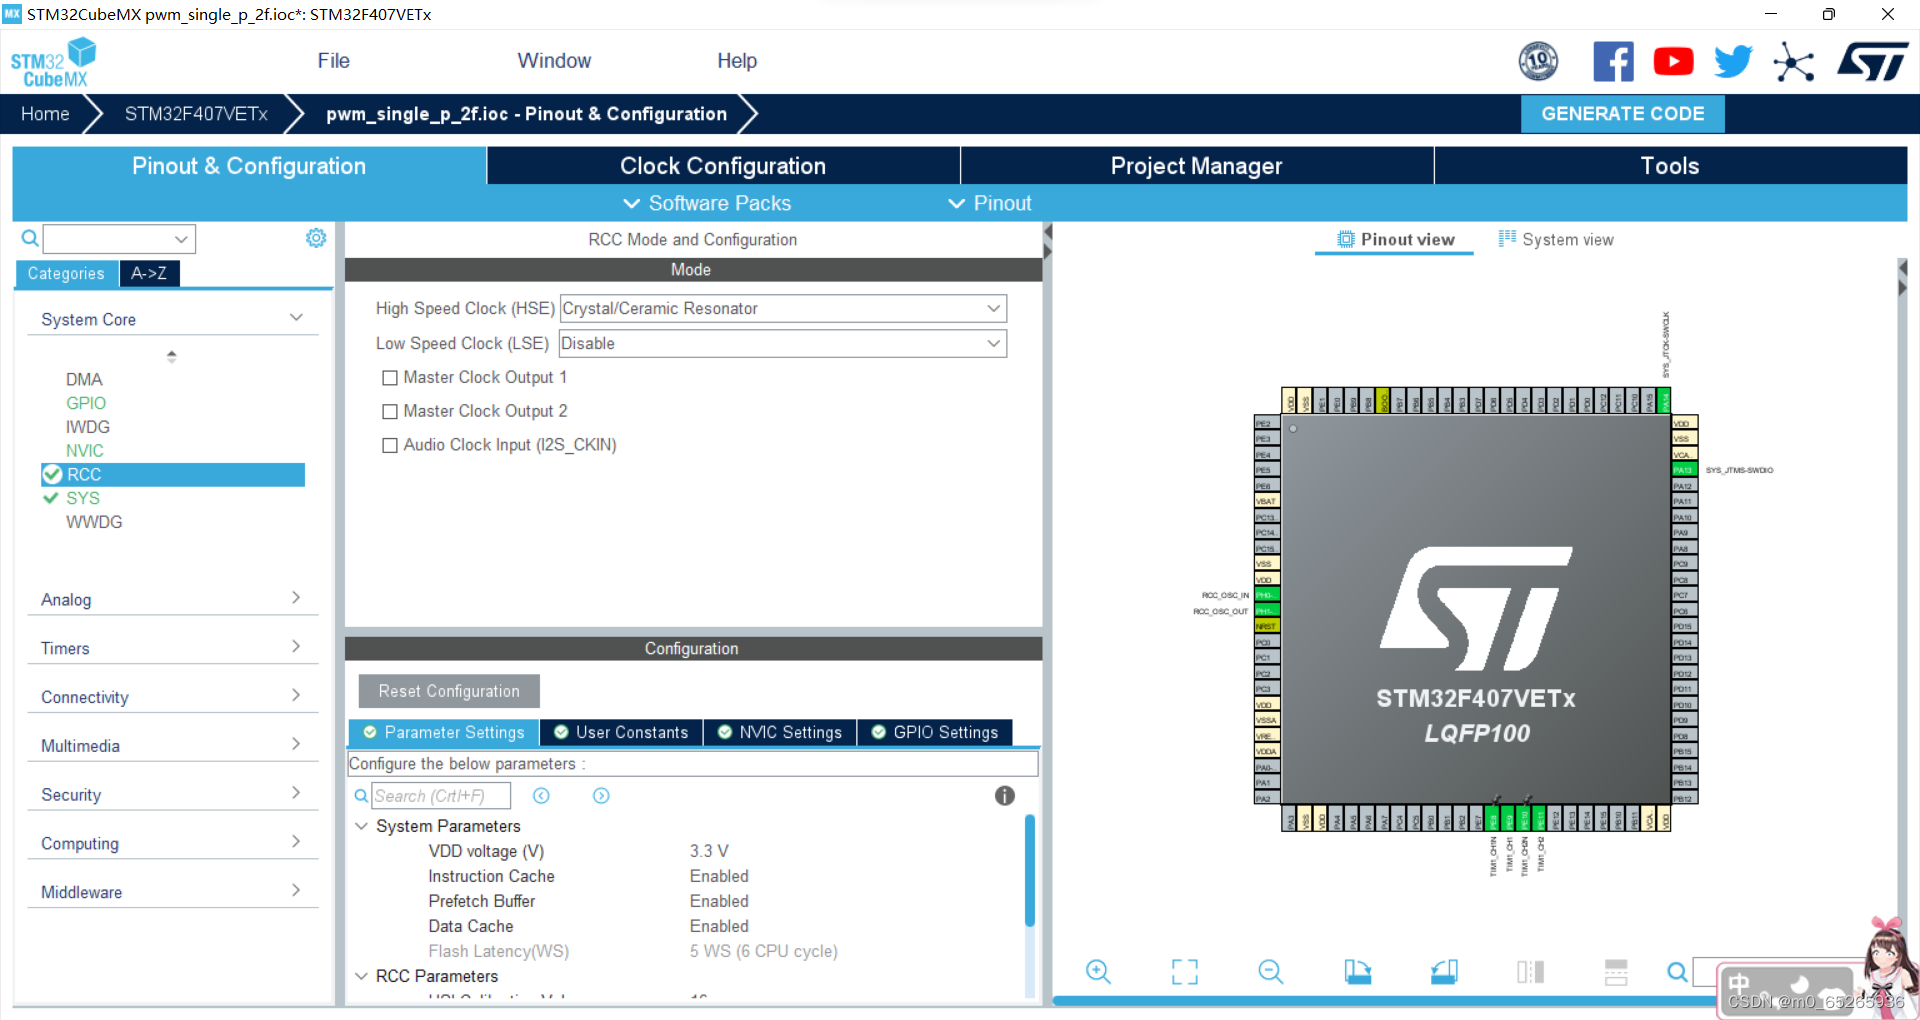Select GPIO in System Core list
The image size is (1920, 1020).
click(x=86, y=403)
